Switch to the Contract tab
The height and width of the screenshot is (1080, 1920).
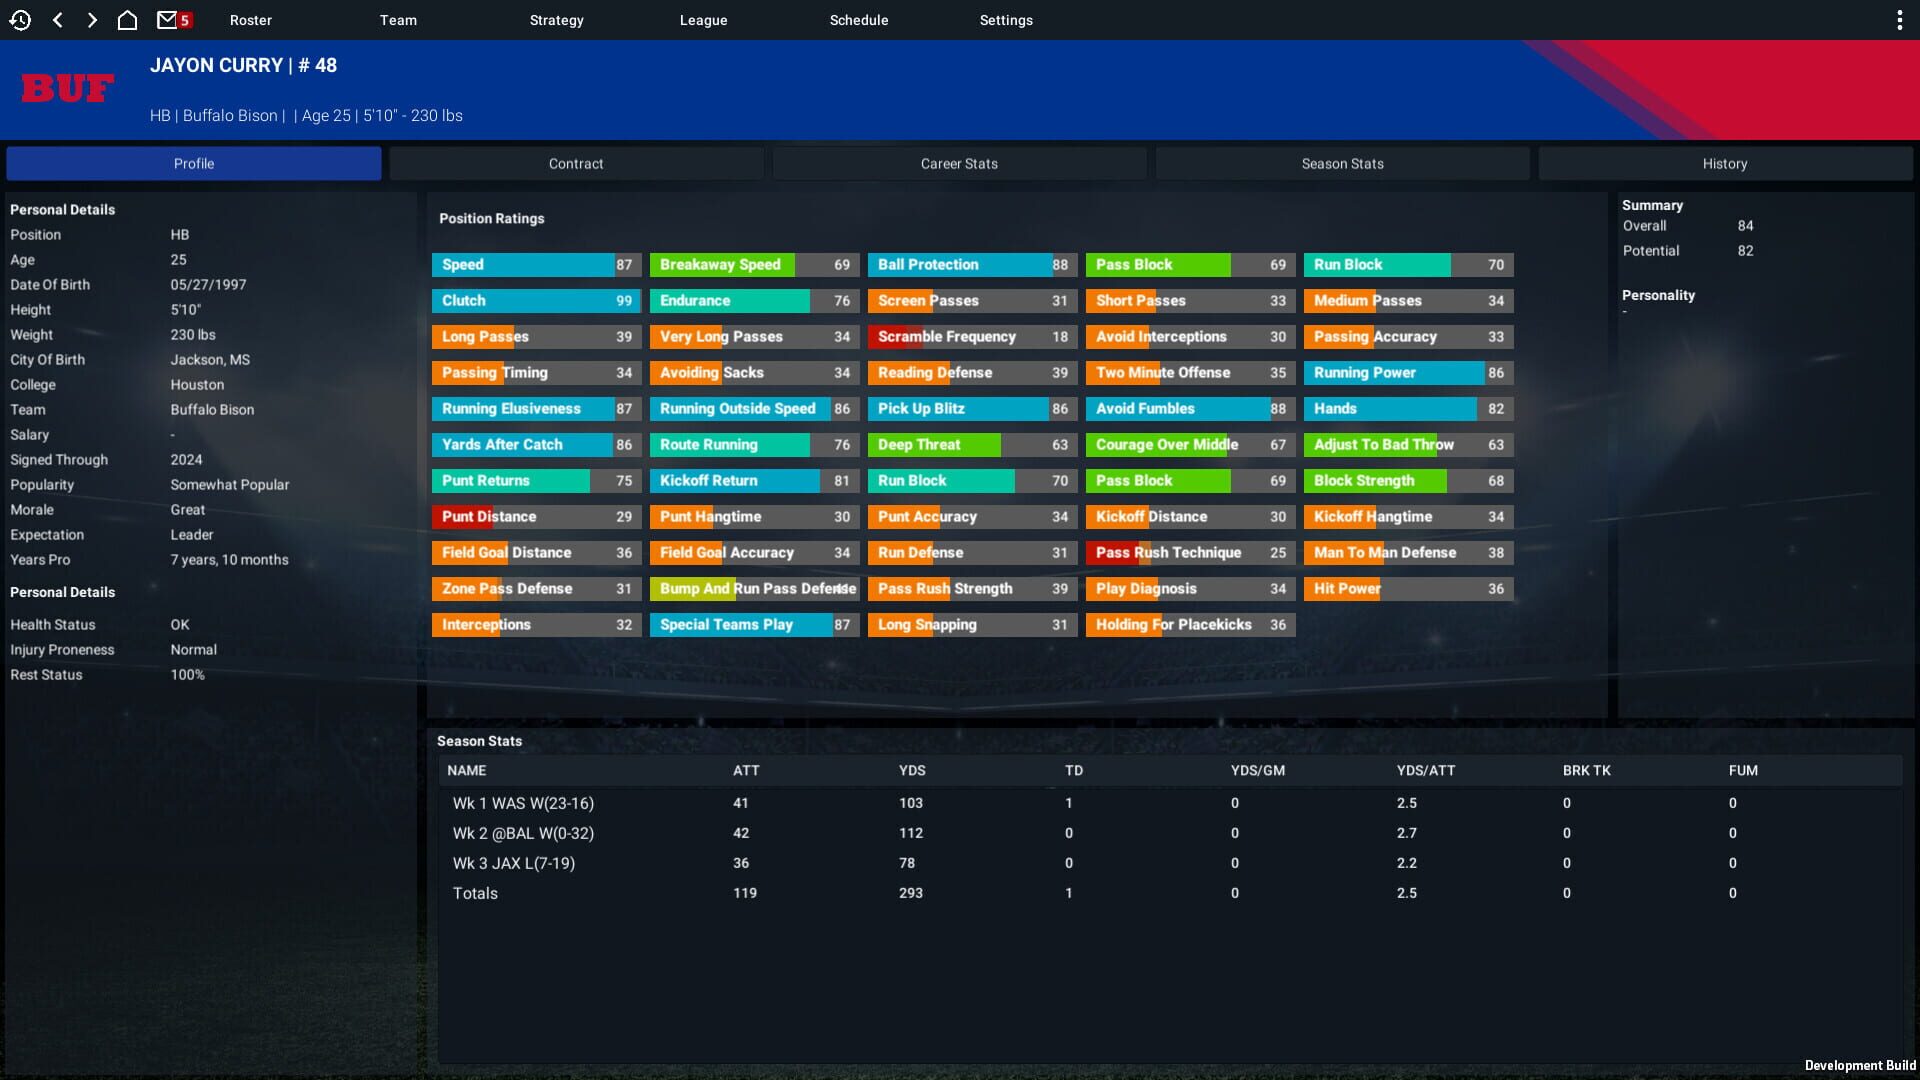pos(576,164)
